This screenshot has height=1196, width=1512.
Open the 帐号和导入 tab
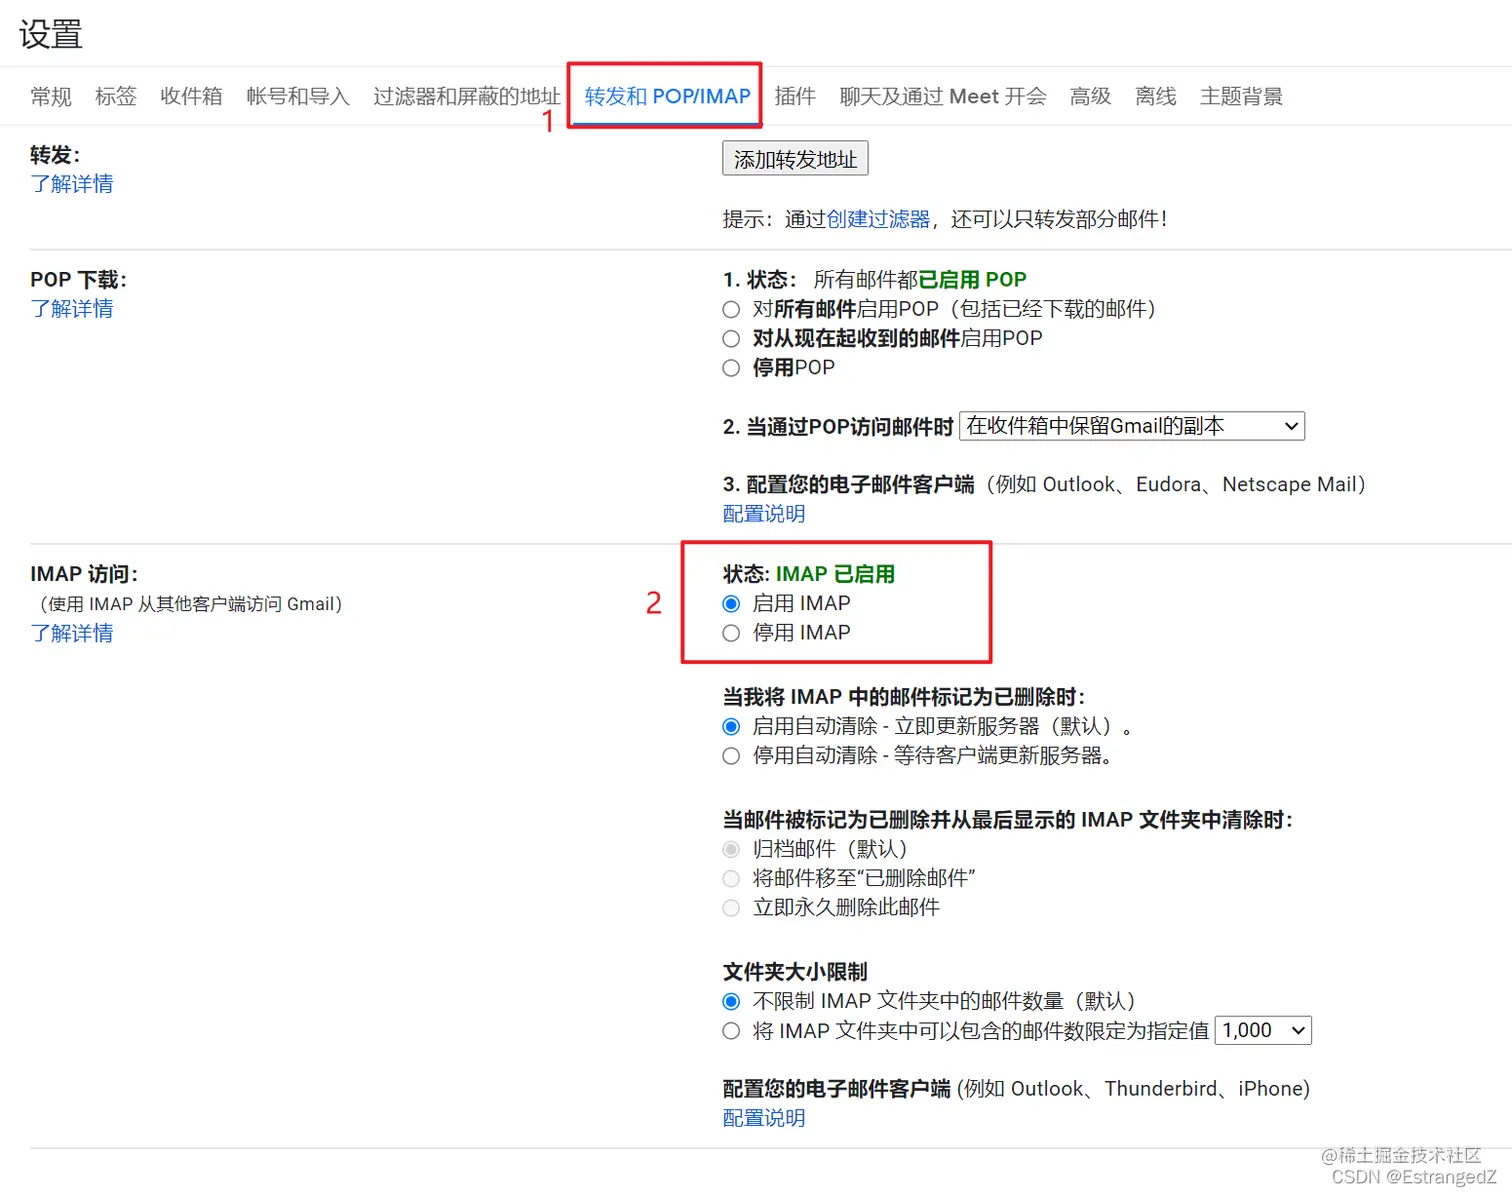(297, 96)
